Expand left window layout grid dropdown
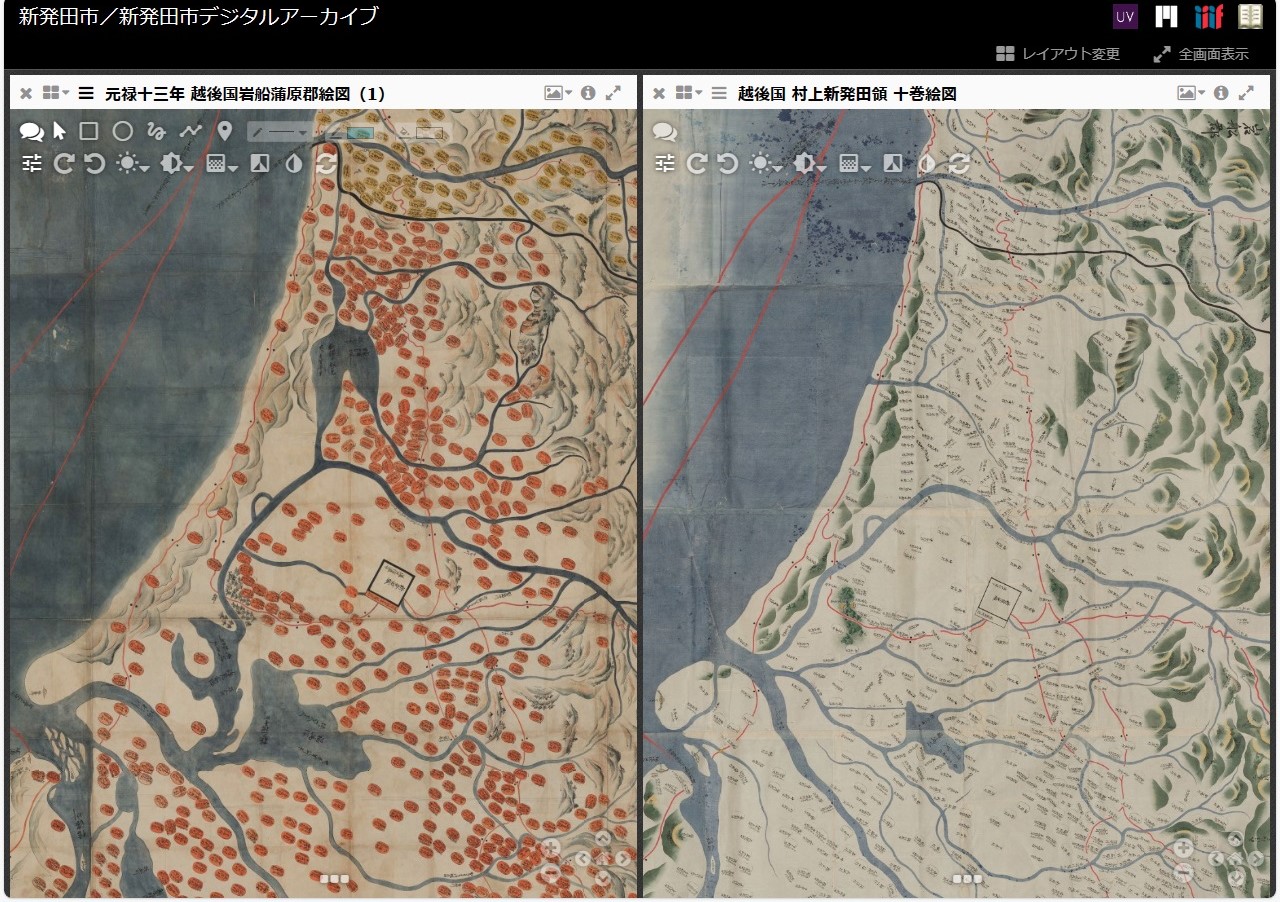The height and width of the screenshot is (902, 1280). tap(55, 93)
